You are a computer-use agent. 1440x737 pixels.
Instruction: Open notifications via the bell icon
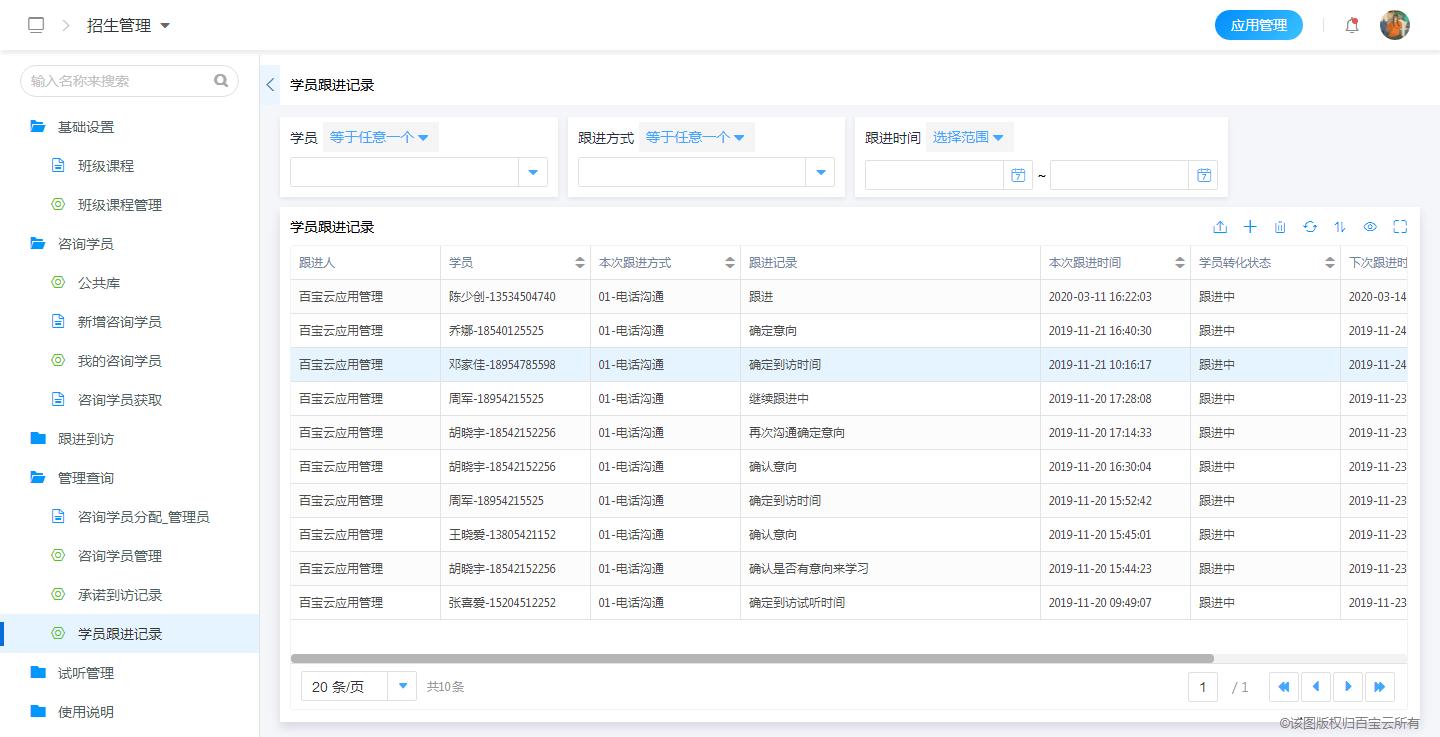pos(1352,24)
